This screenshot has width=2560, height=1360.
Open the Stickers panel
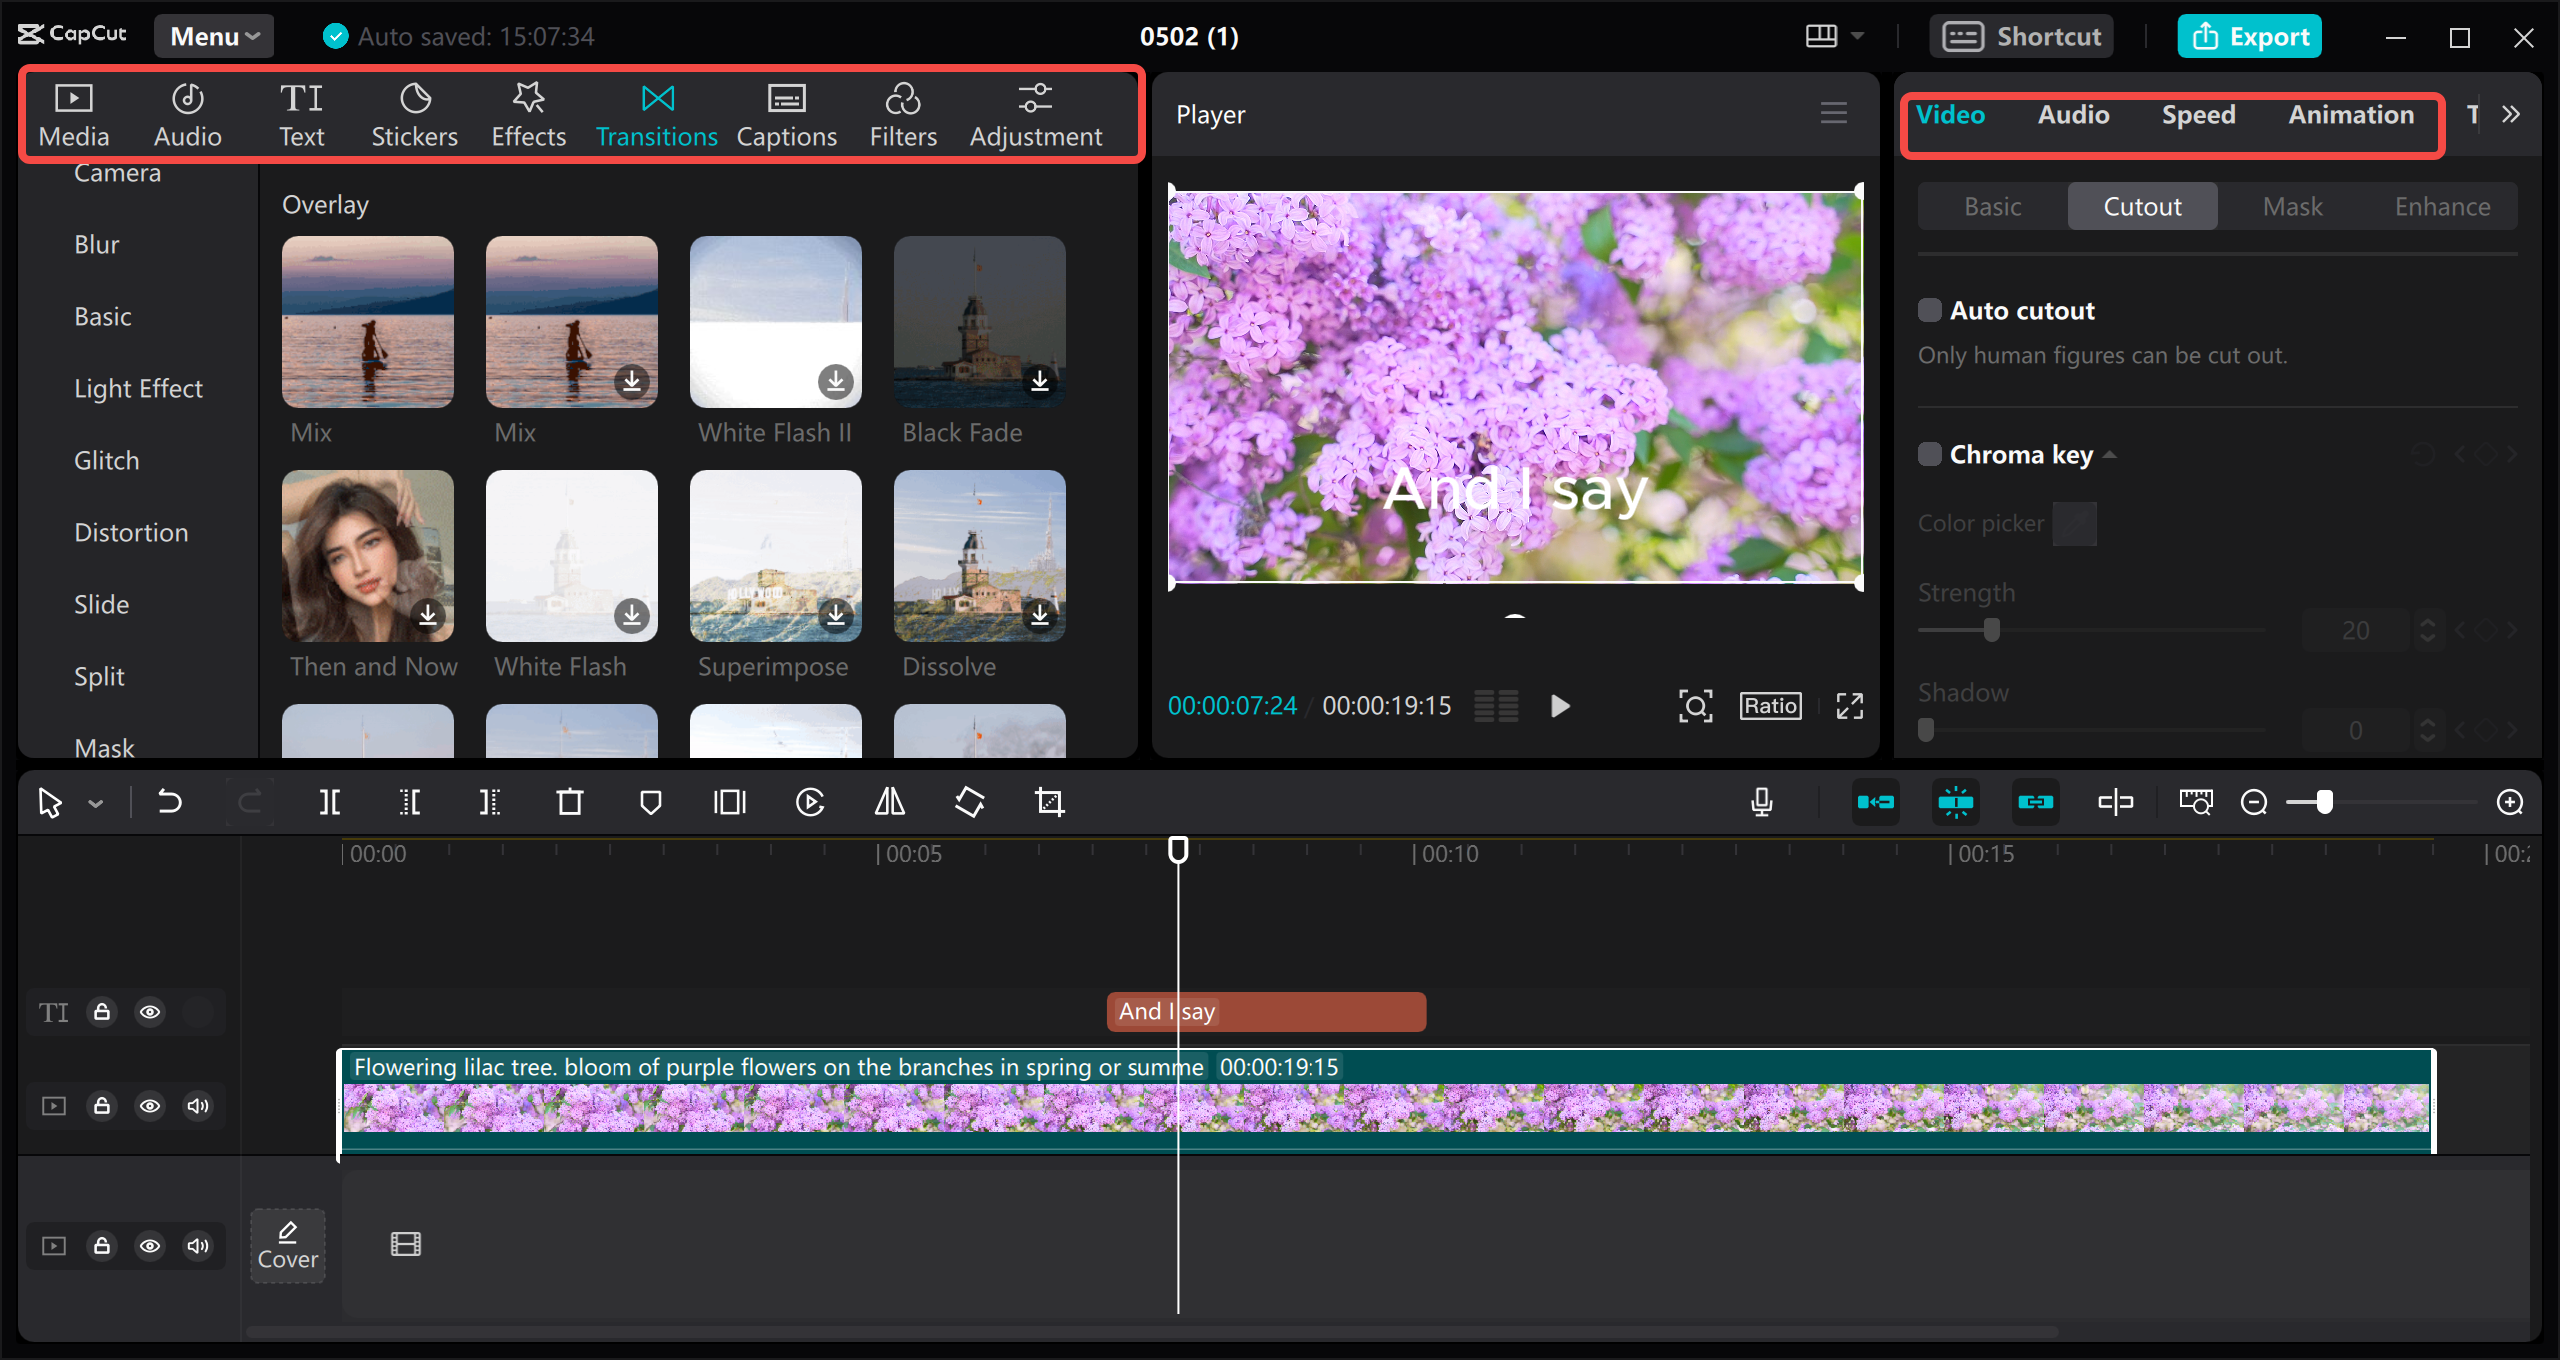pos(414,116)
